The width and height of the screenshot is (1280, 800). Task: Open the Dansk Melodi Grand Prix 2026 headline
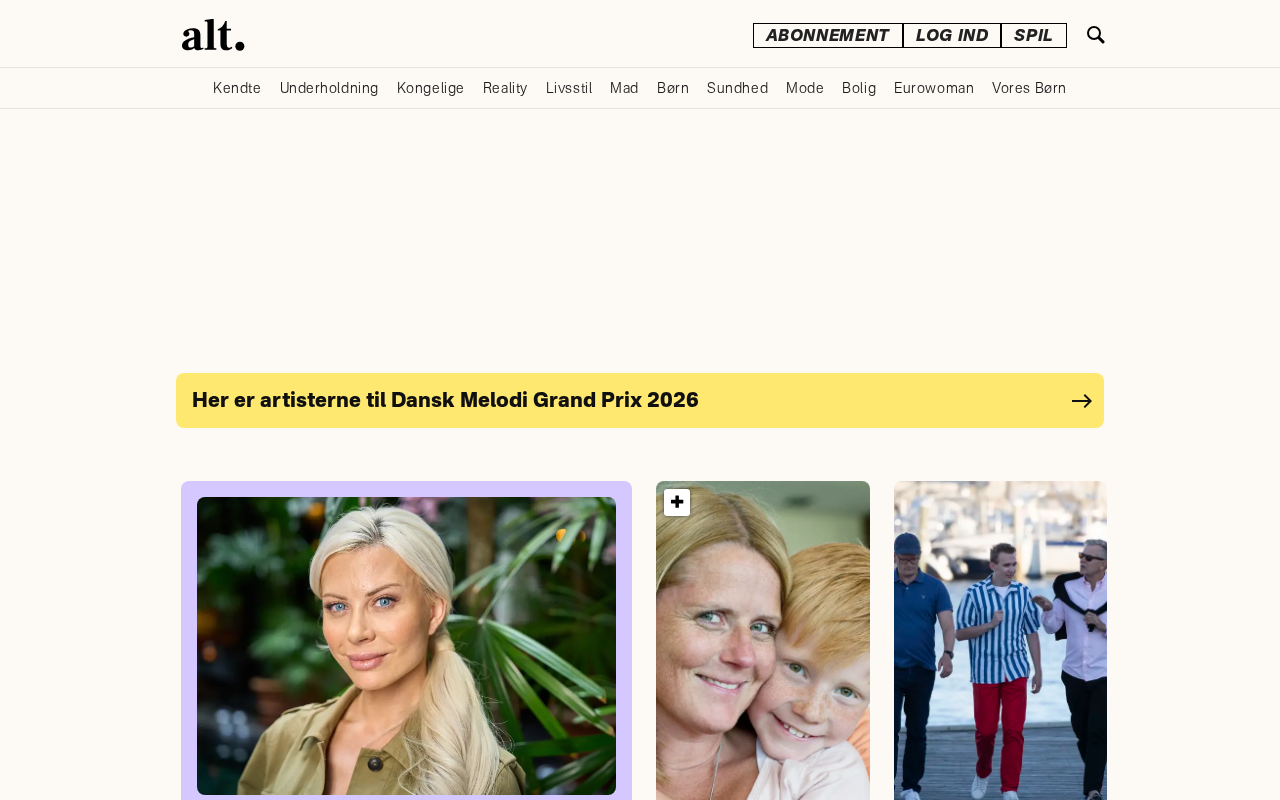[445, 400]
